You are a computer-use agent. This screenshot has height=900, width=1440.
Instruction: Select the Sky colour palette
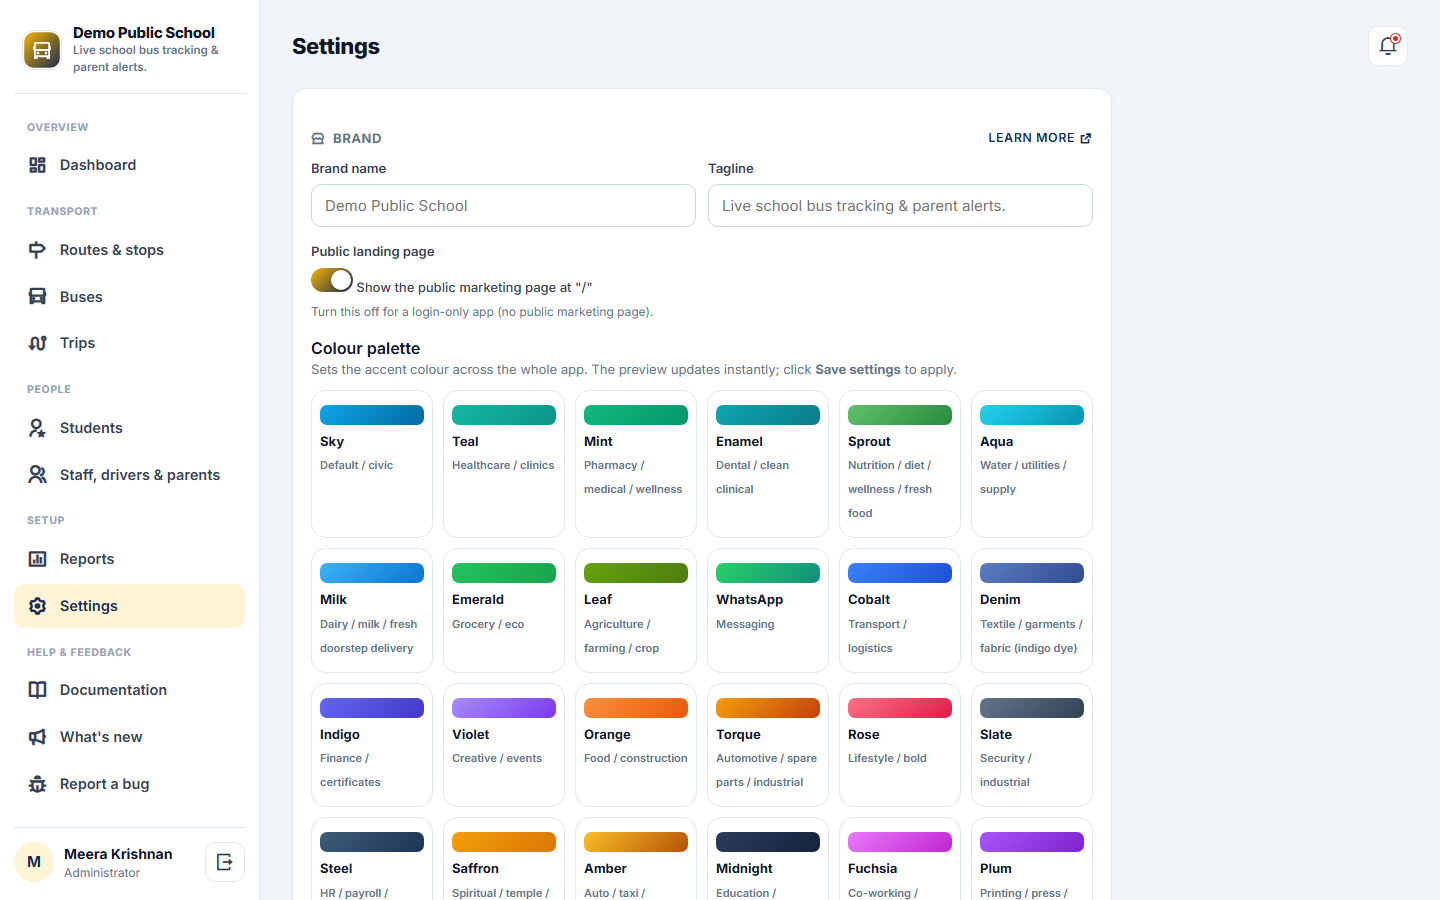(372, 464)
